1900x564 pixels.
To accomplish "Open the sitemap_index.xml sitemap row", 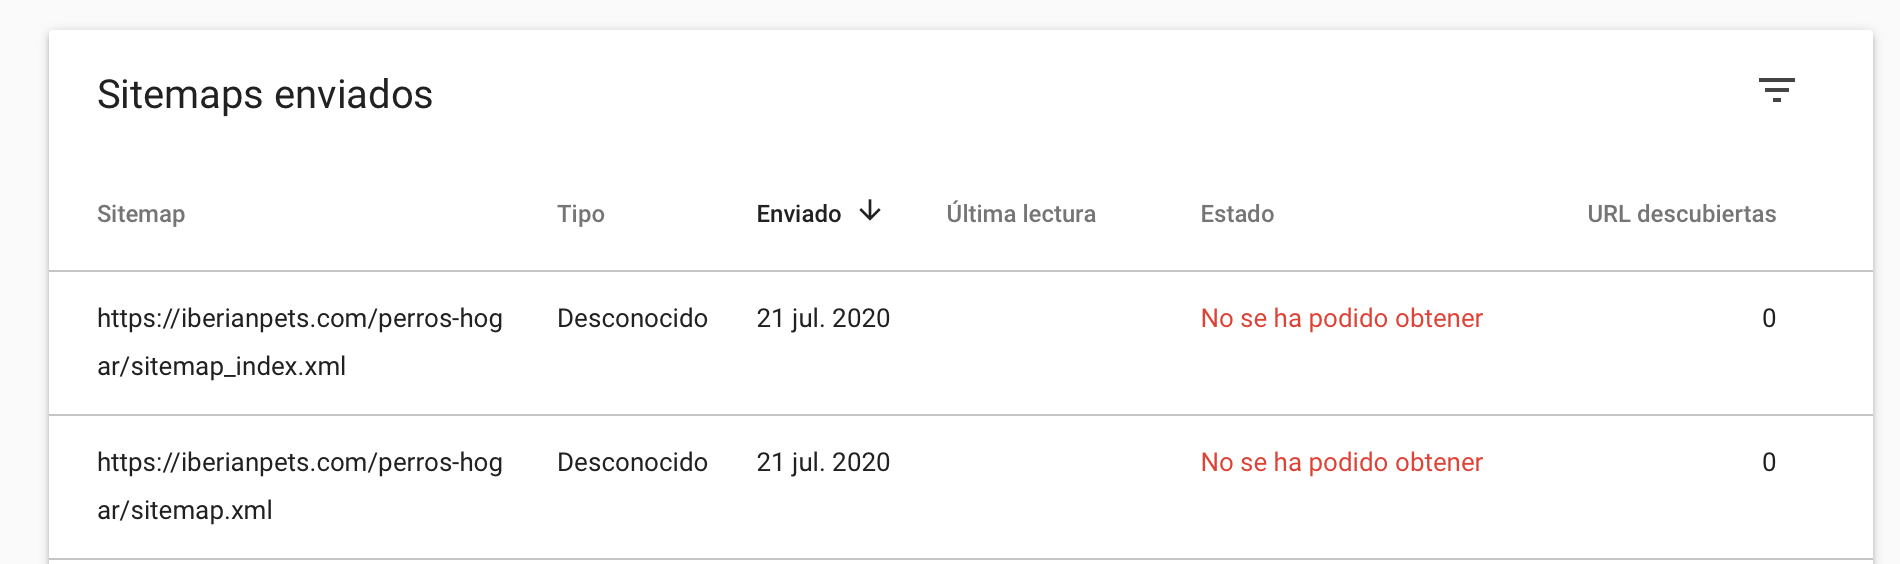I will pyautogui.click(x=960, y=343).
